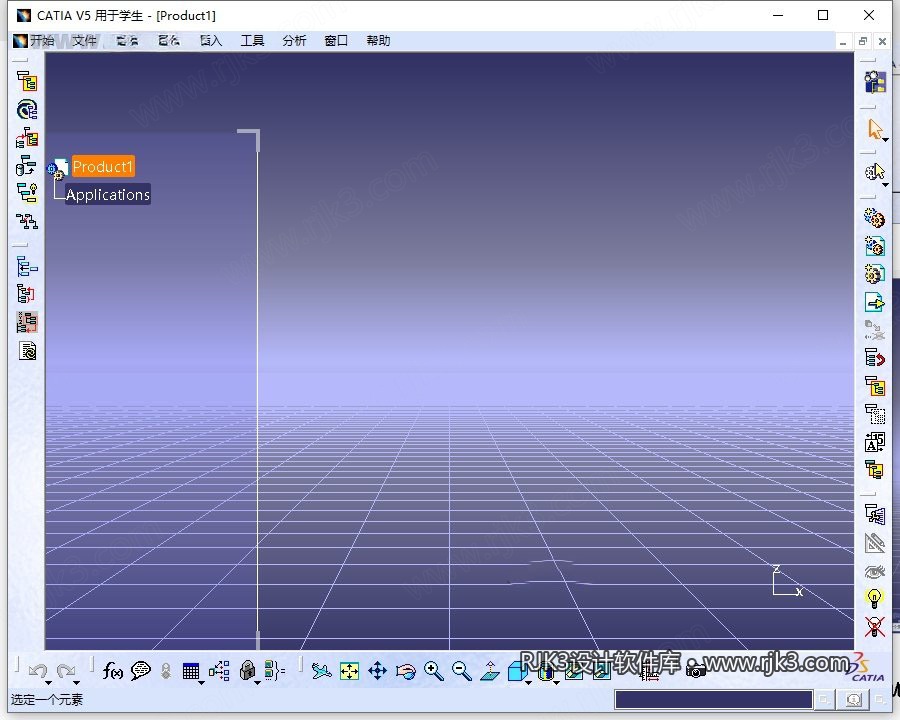Select the Product1 node in the tree

pos(103,167)
